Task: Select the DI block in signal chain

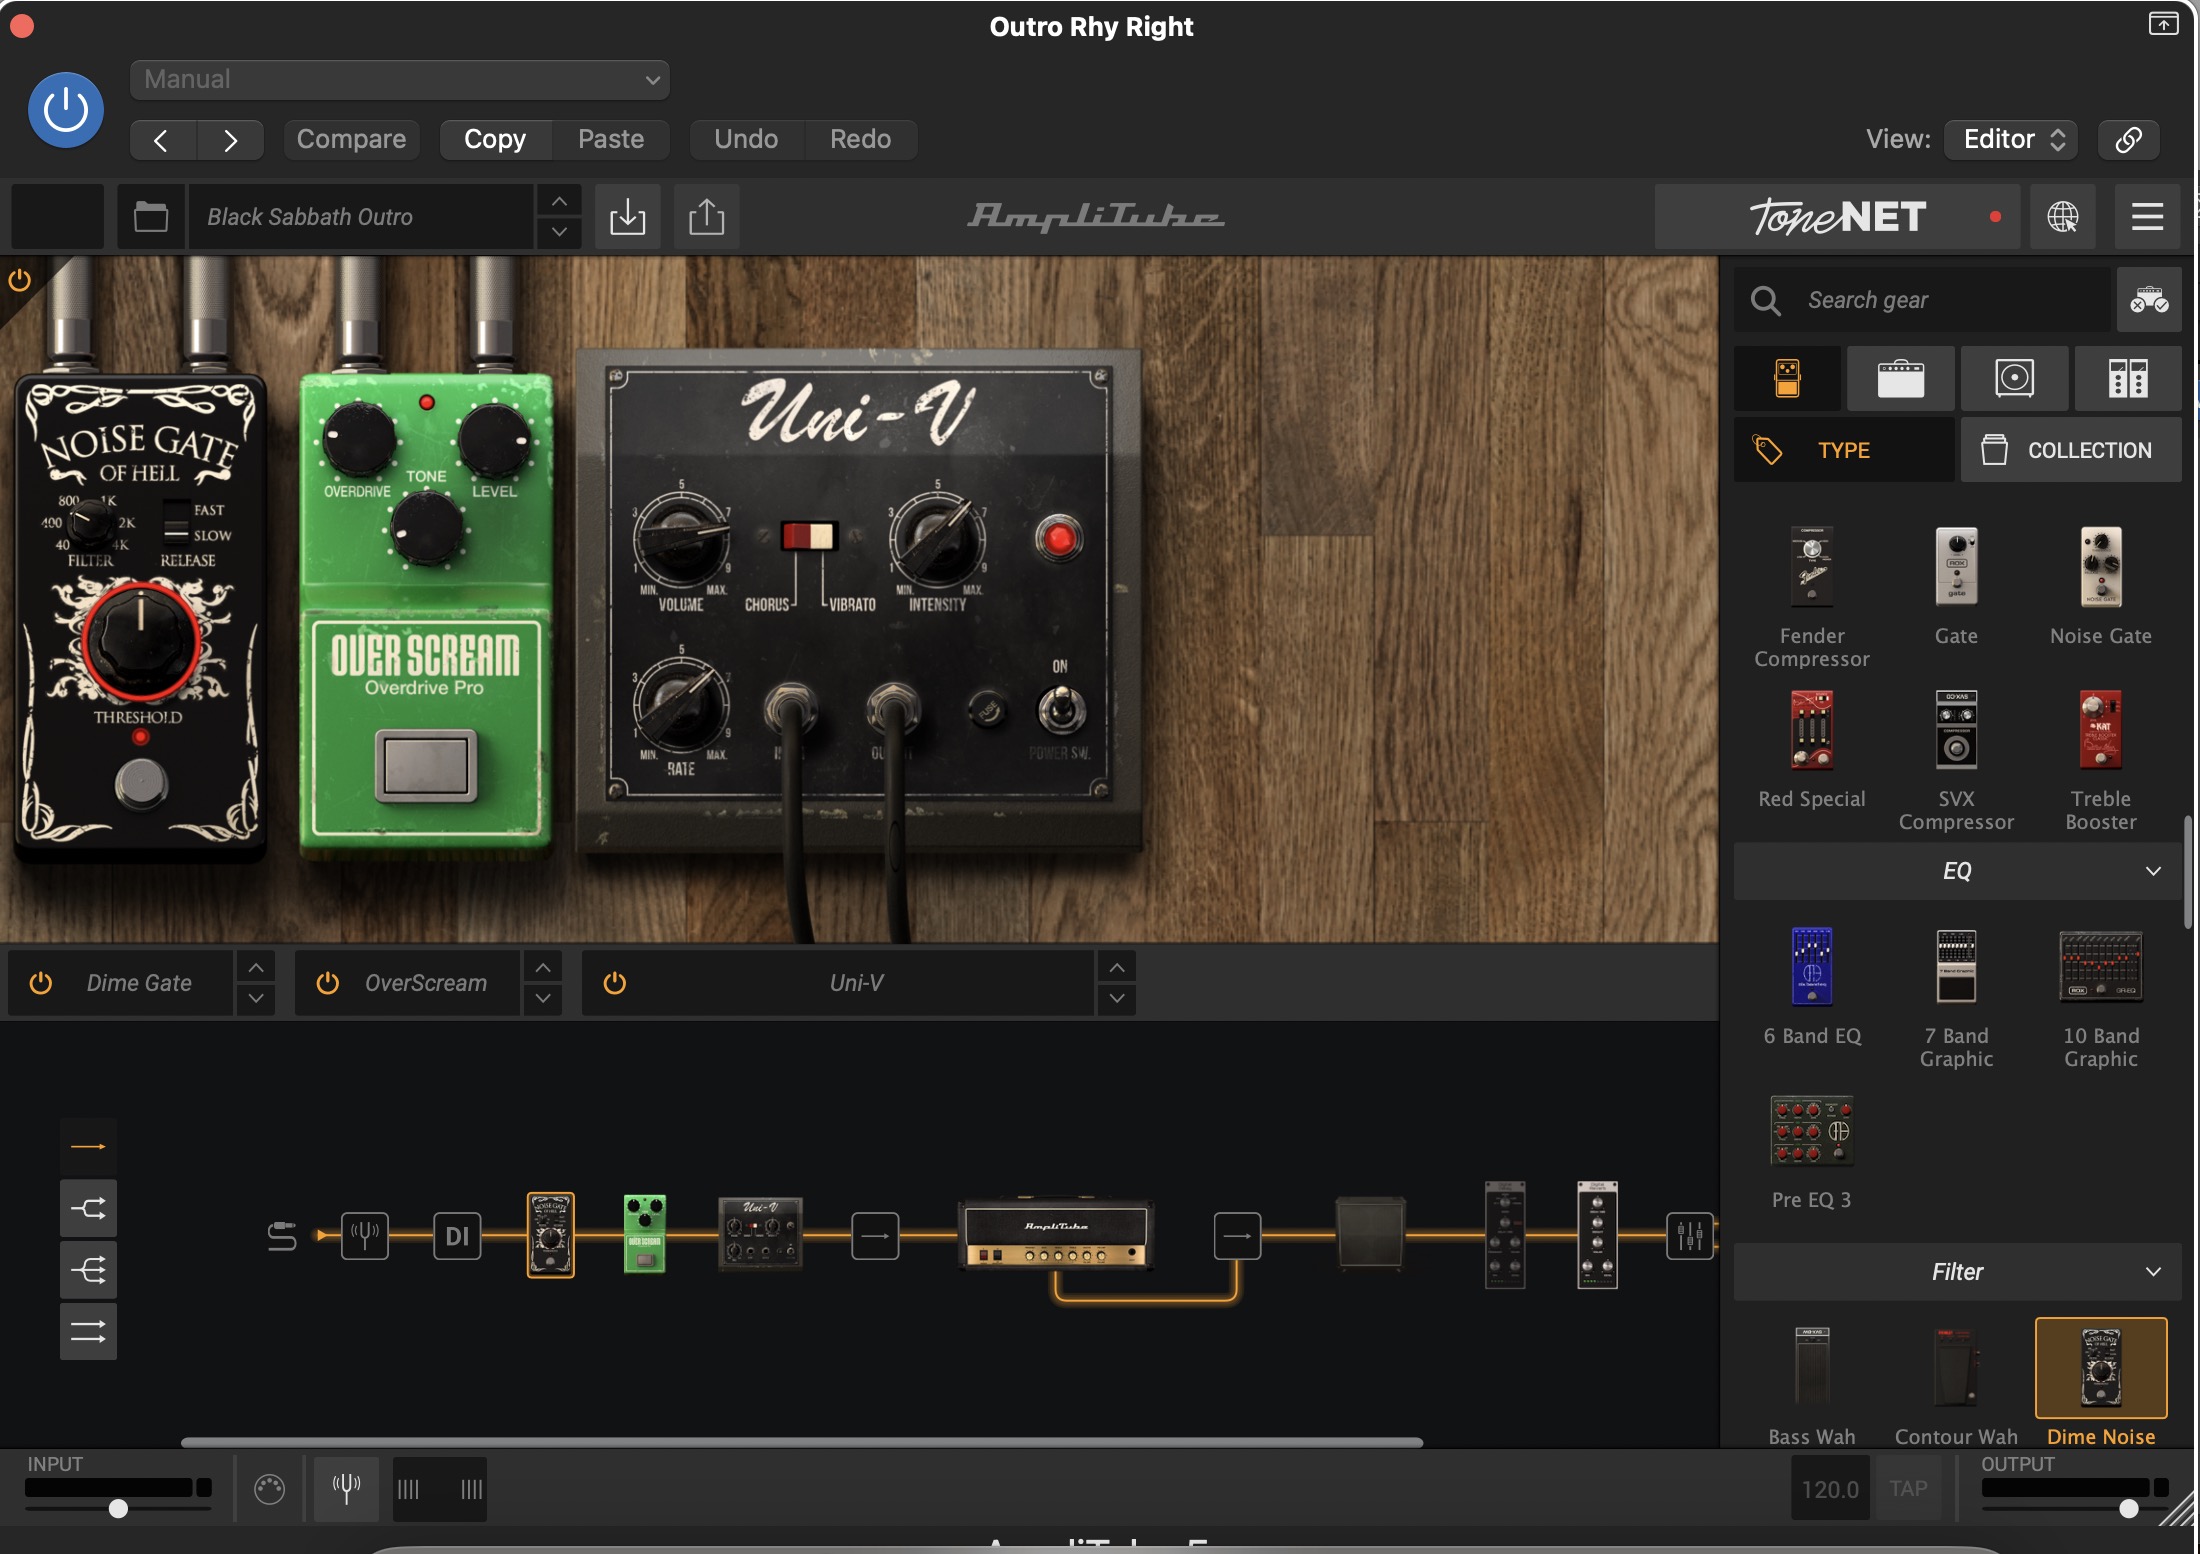Action: [457, 1236]
